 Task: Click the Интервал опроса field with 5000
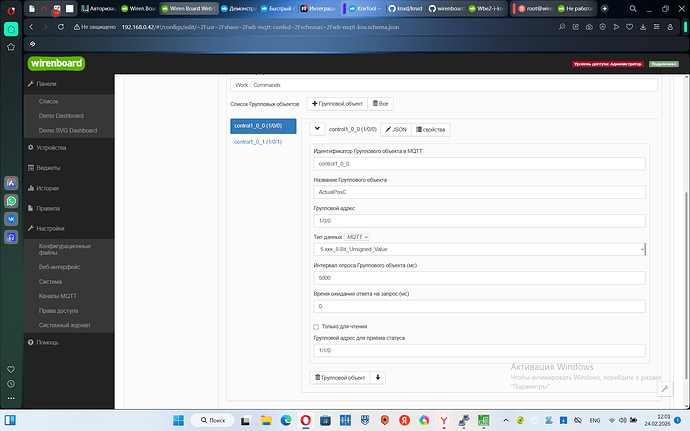pos(479,278)
